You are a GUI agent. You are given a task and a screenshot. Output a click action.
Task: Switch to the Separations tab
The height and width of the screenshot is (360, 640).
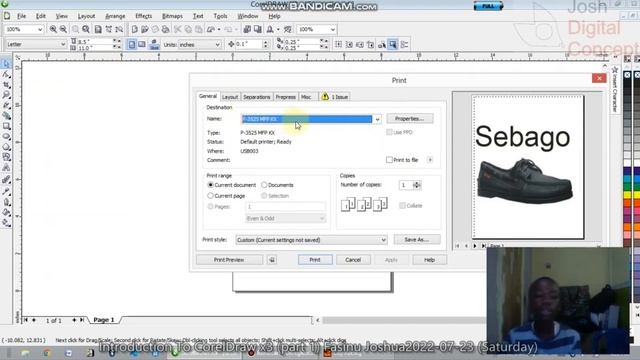256,97
